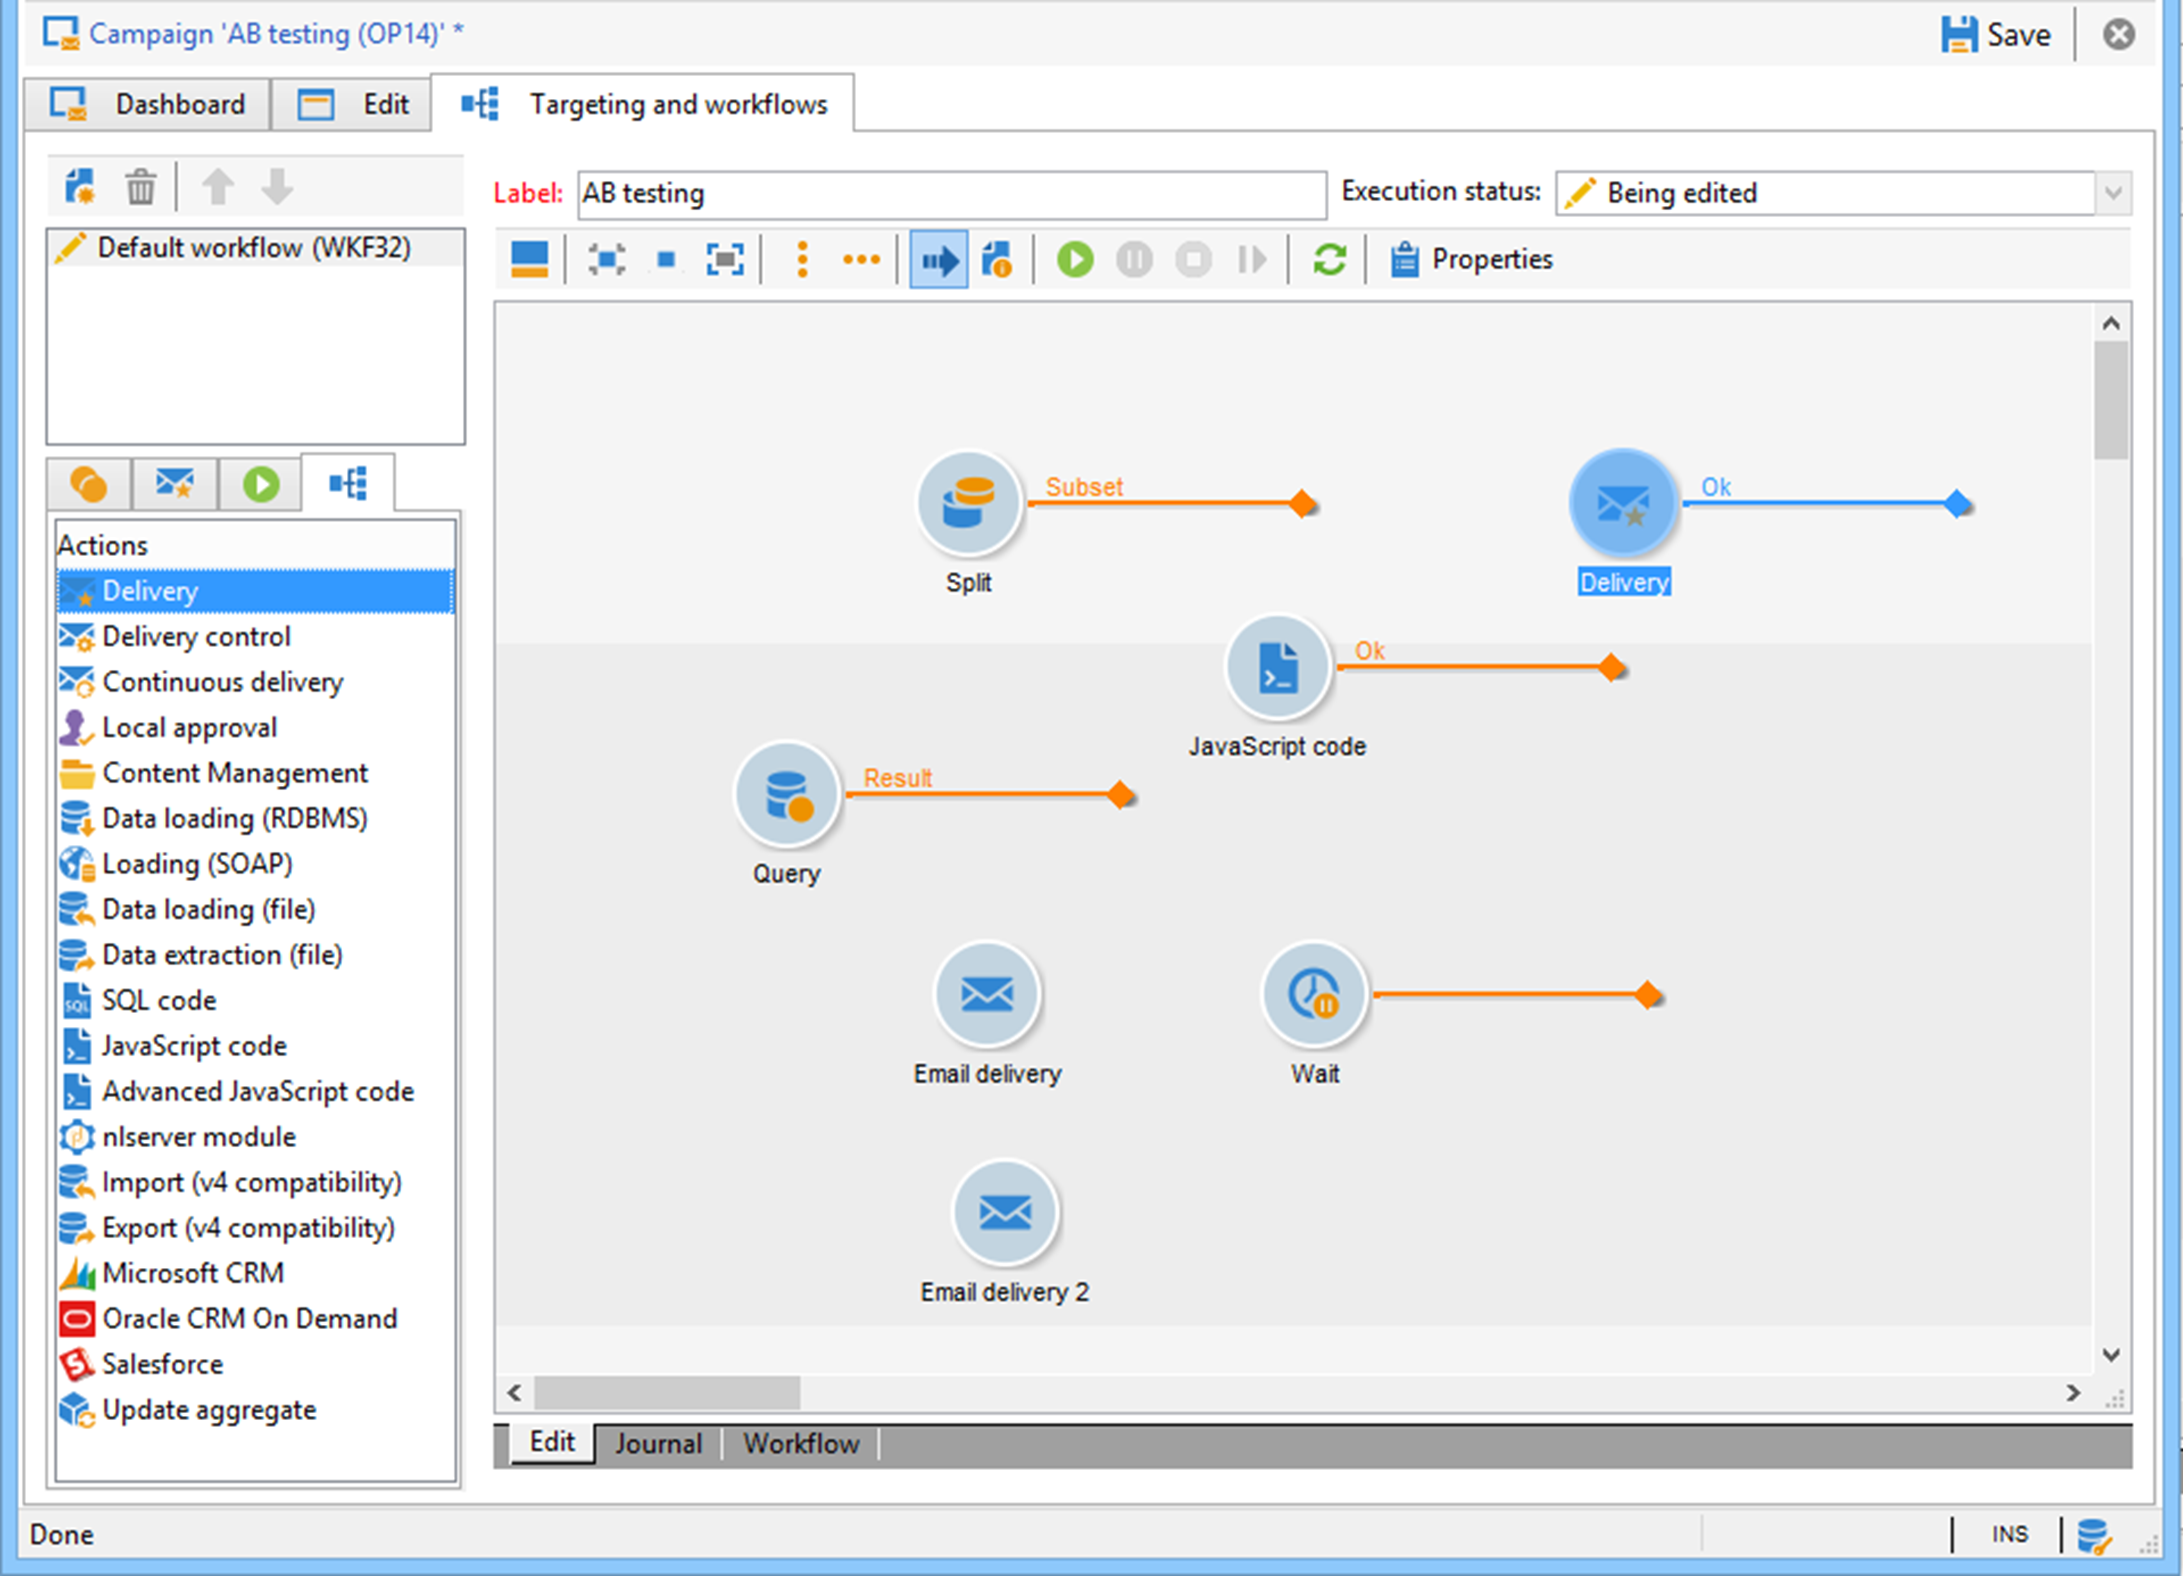Click the trash delete workflow icon
Image resolution: width=2183 pixels, height=1576 pixels.
click(140, 187)
